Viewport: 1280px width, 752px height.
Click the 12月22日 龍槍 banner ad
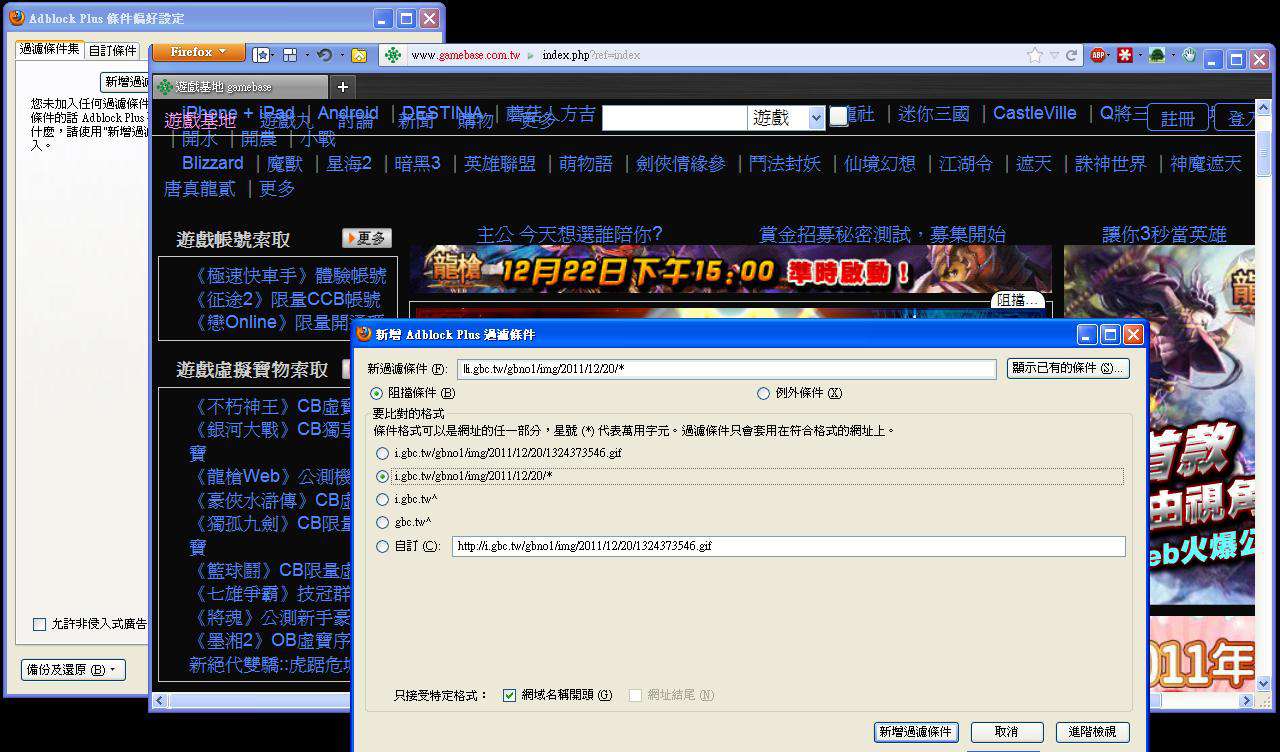(730, 270)
